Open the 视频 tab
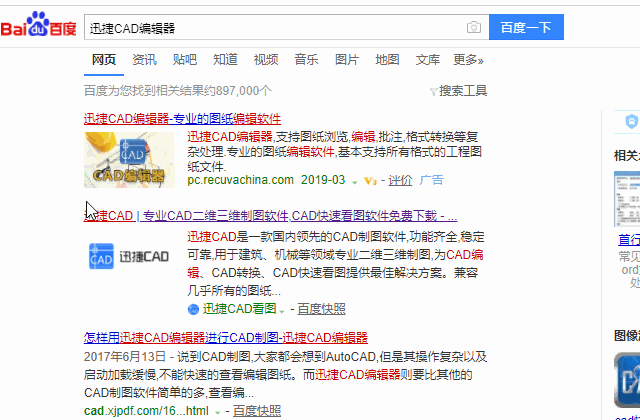The image size is (640, 420). tap(266, 60)
